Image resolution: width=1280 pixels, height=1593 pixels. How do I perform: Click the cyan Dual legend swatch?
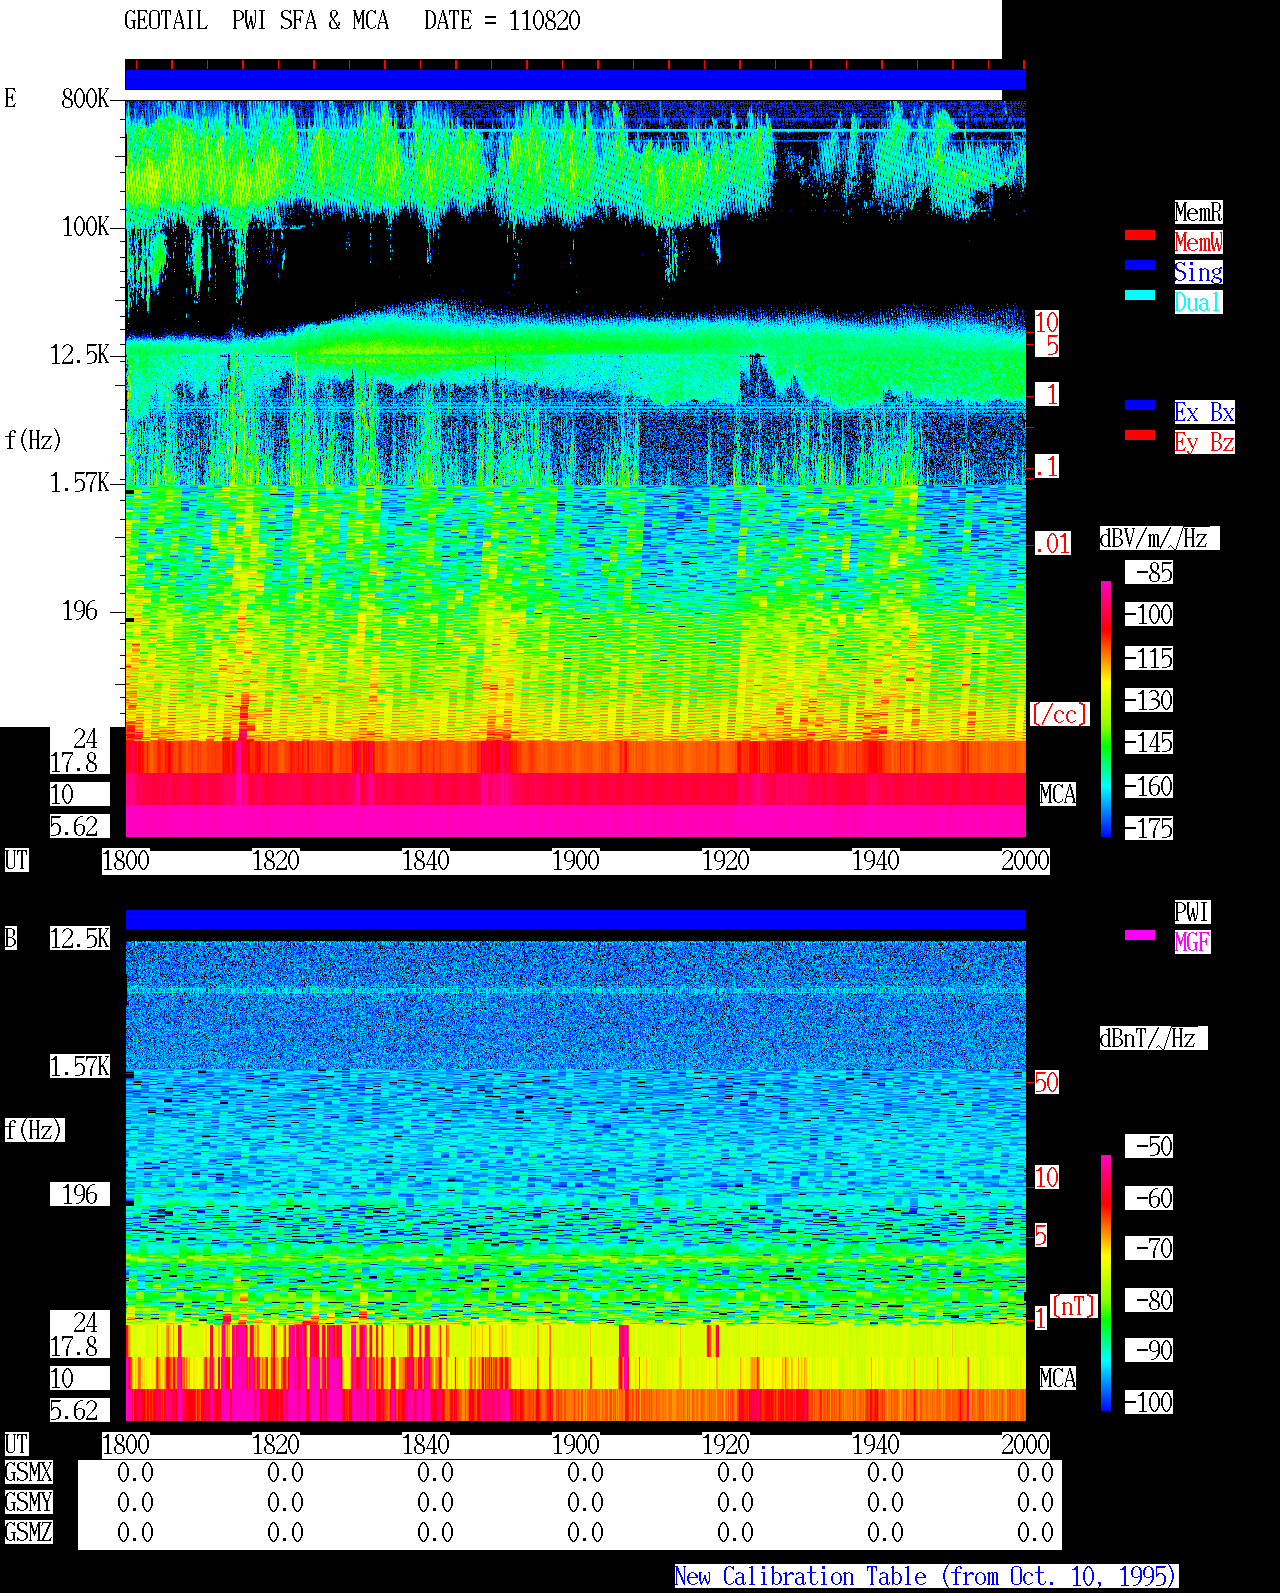coord(1140,295)
